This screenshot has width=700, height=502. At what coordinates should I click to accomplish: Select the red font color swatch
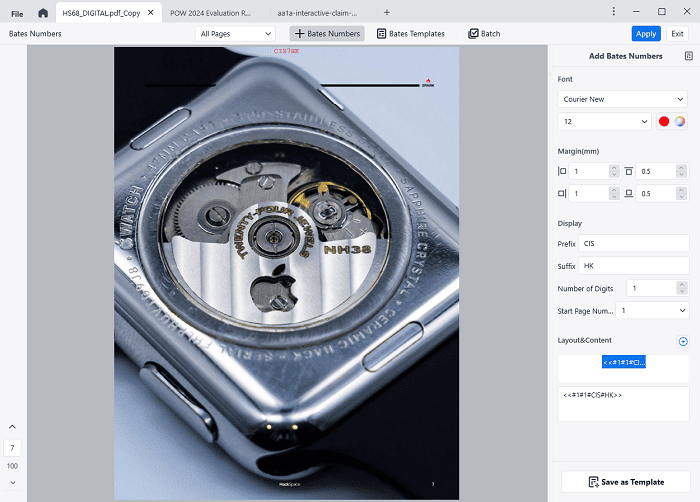click(663, 121)
